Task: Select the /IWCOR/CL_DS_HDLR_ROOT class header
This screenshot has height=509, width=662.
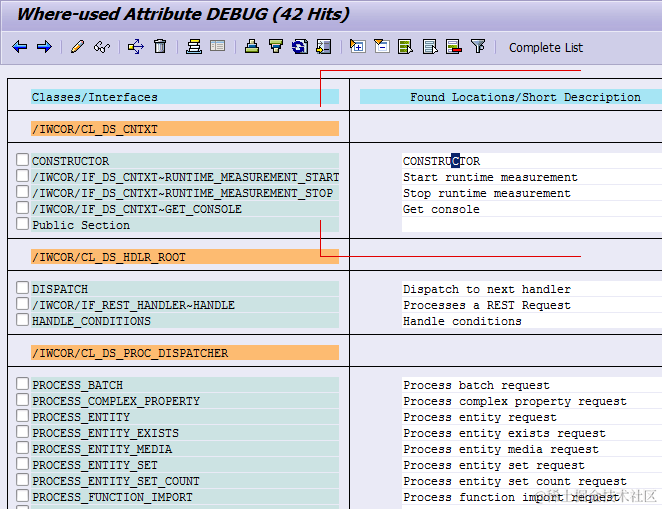Action: coord(185,257)
